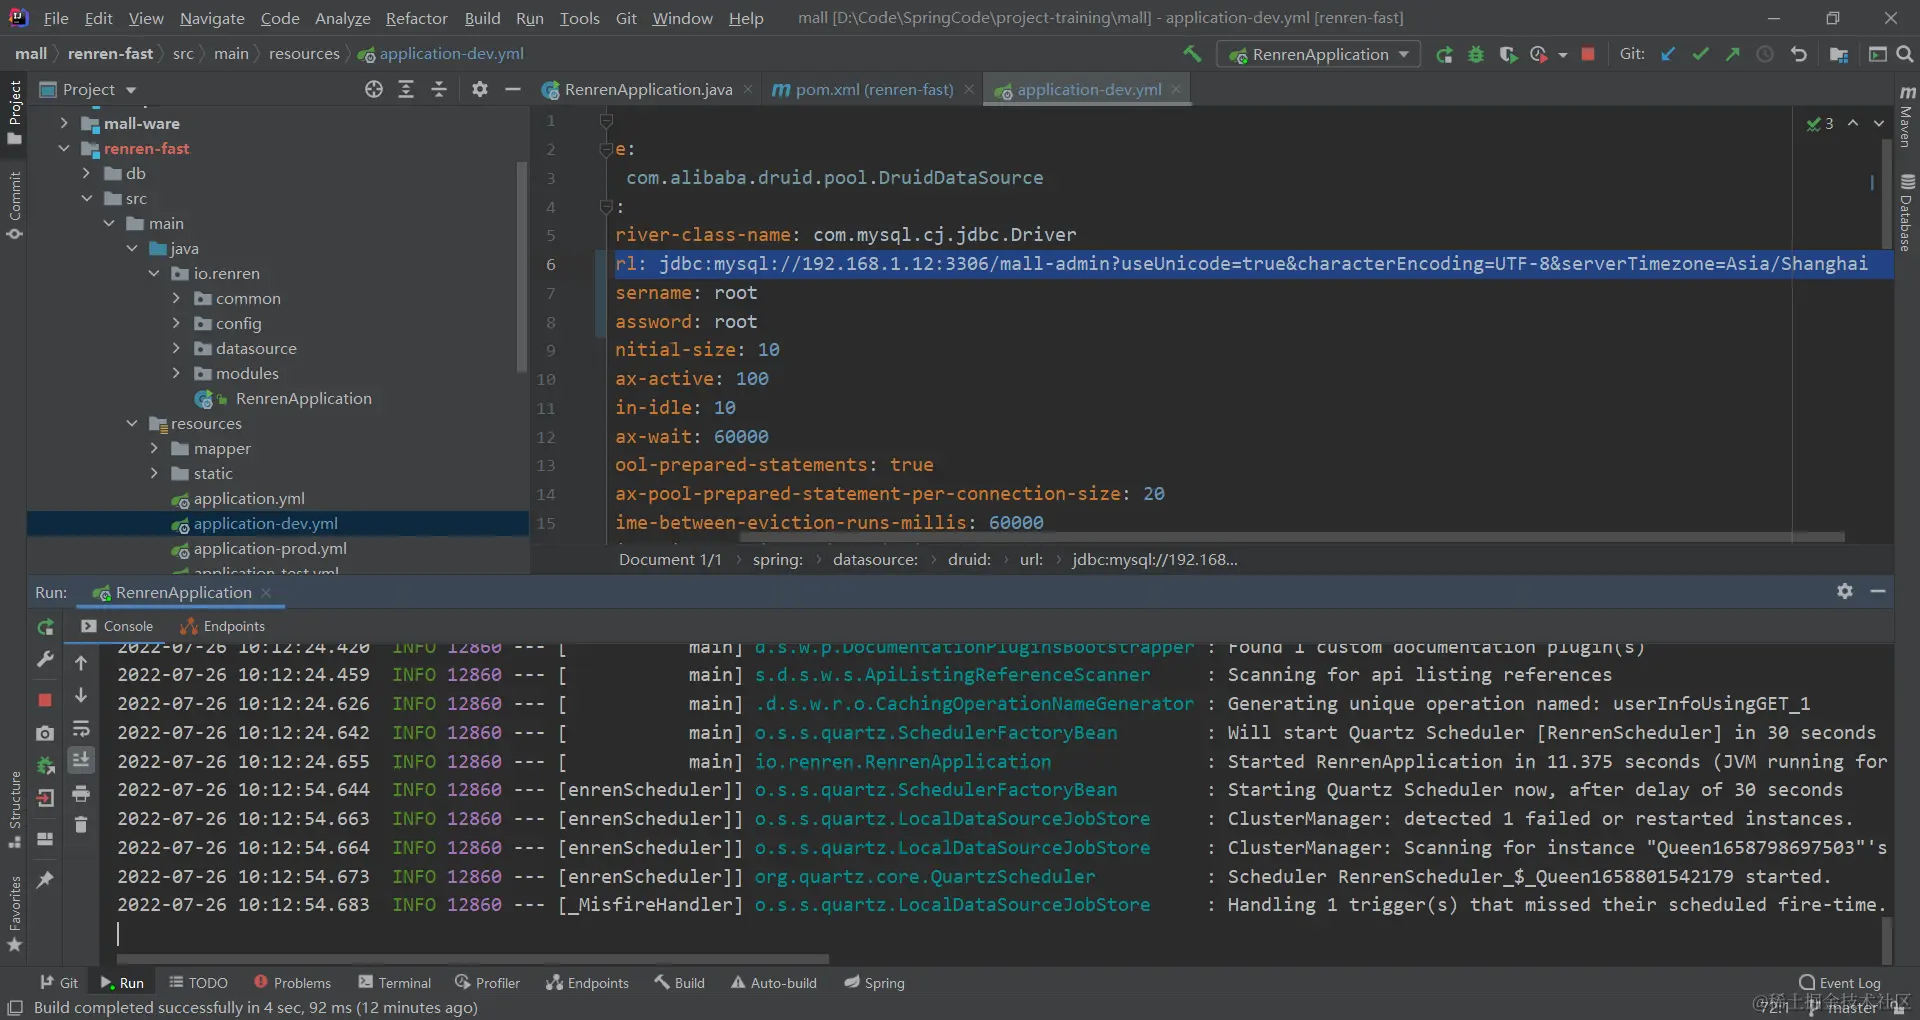Screen dimensions: 1920x1020
Task: Dump threads with the camera icon
Action: pos(45,733)
